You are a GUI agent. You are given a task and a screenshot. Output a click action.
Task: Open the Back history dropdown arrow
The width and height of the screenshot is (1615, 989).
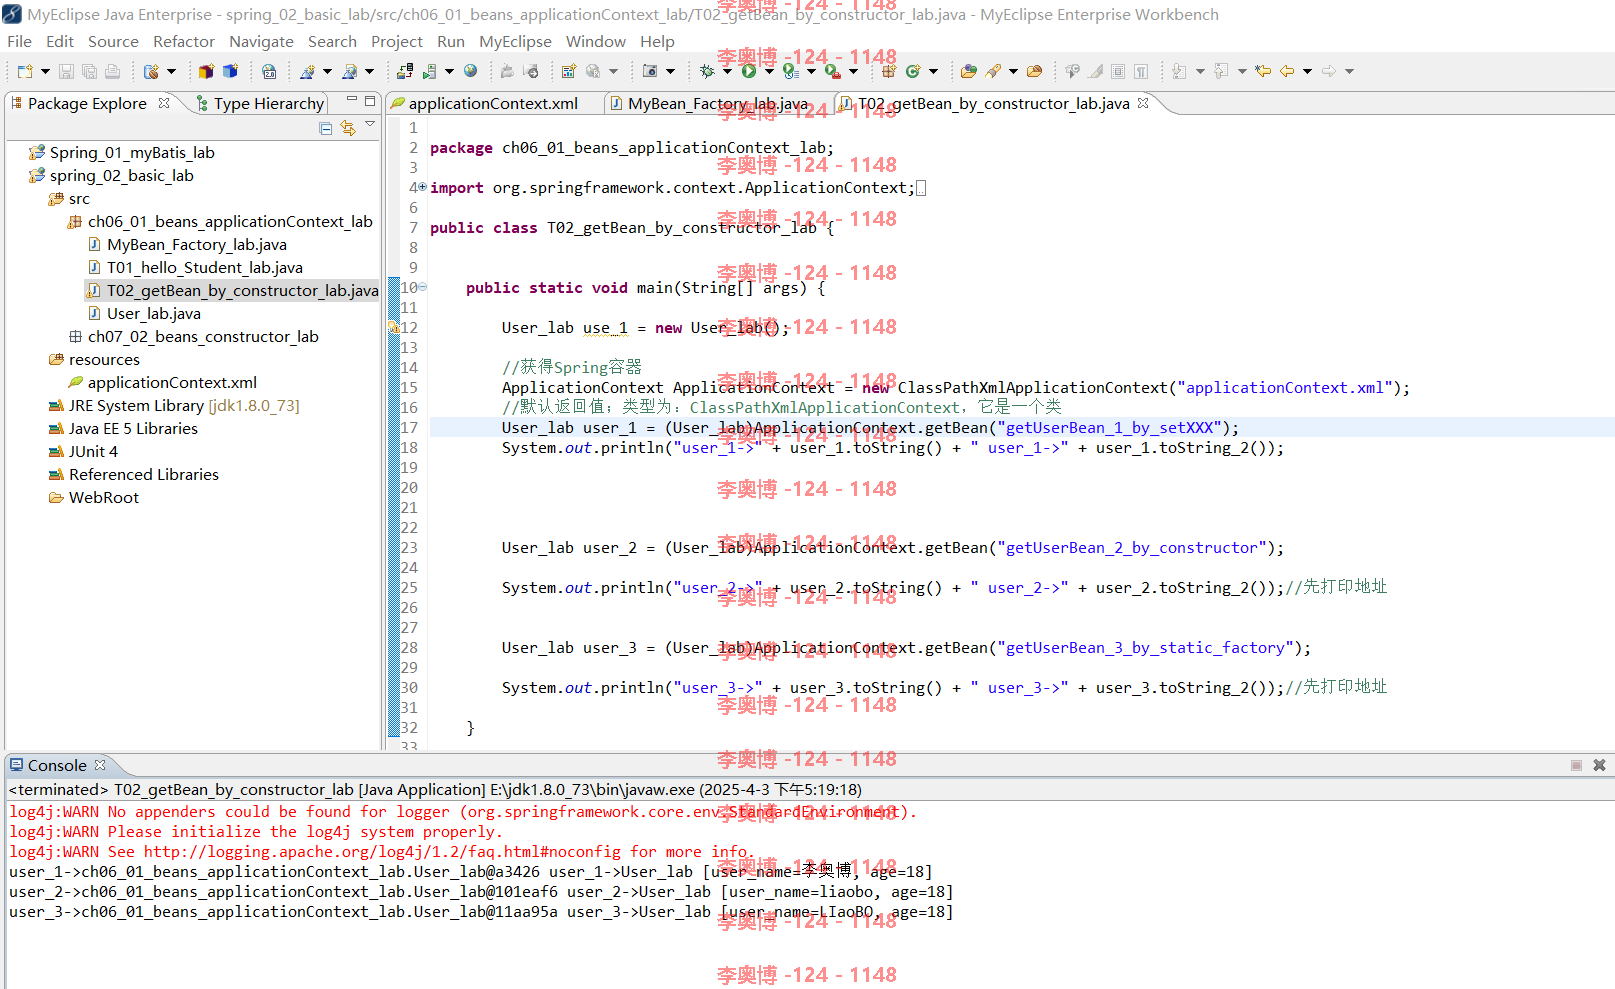pyautogui.click(x=1307, y=71)
